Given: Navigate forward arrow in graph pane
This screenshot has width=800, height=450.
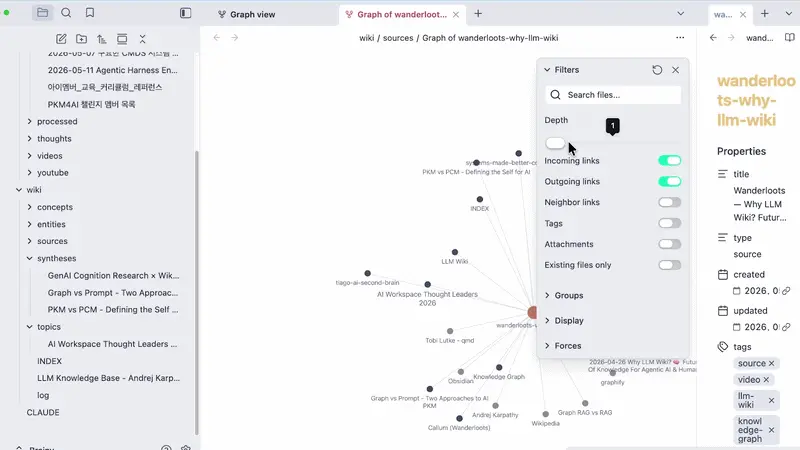Looking at the screenshot, I should (x=235, y=38).
